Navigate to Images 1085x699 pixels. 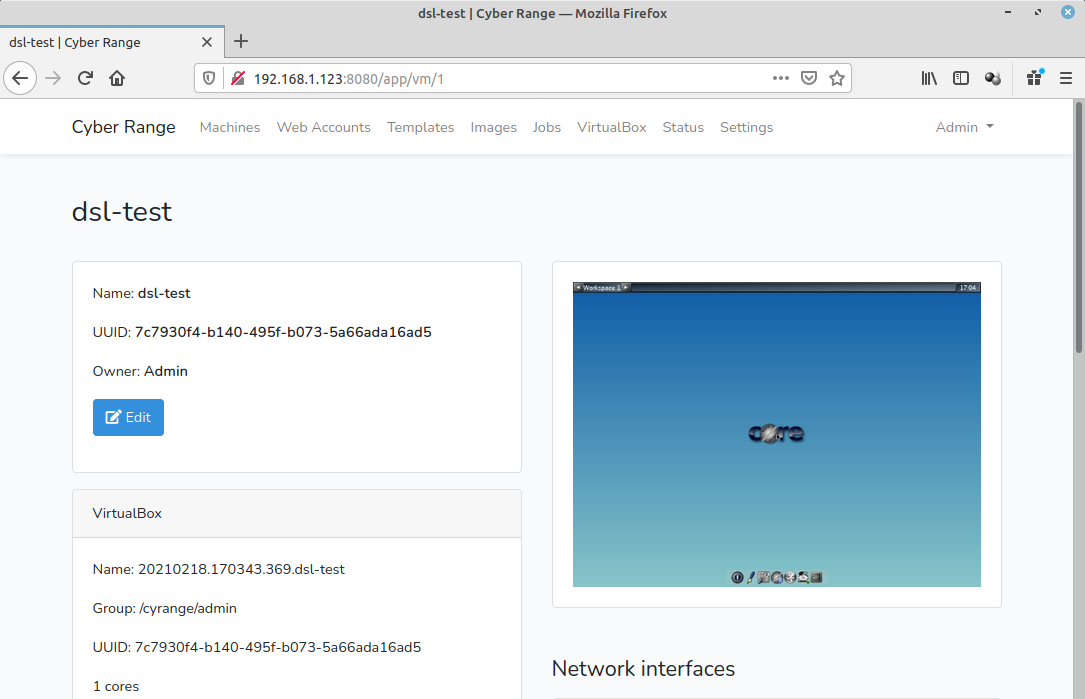tap(493, 127)
